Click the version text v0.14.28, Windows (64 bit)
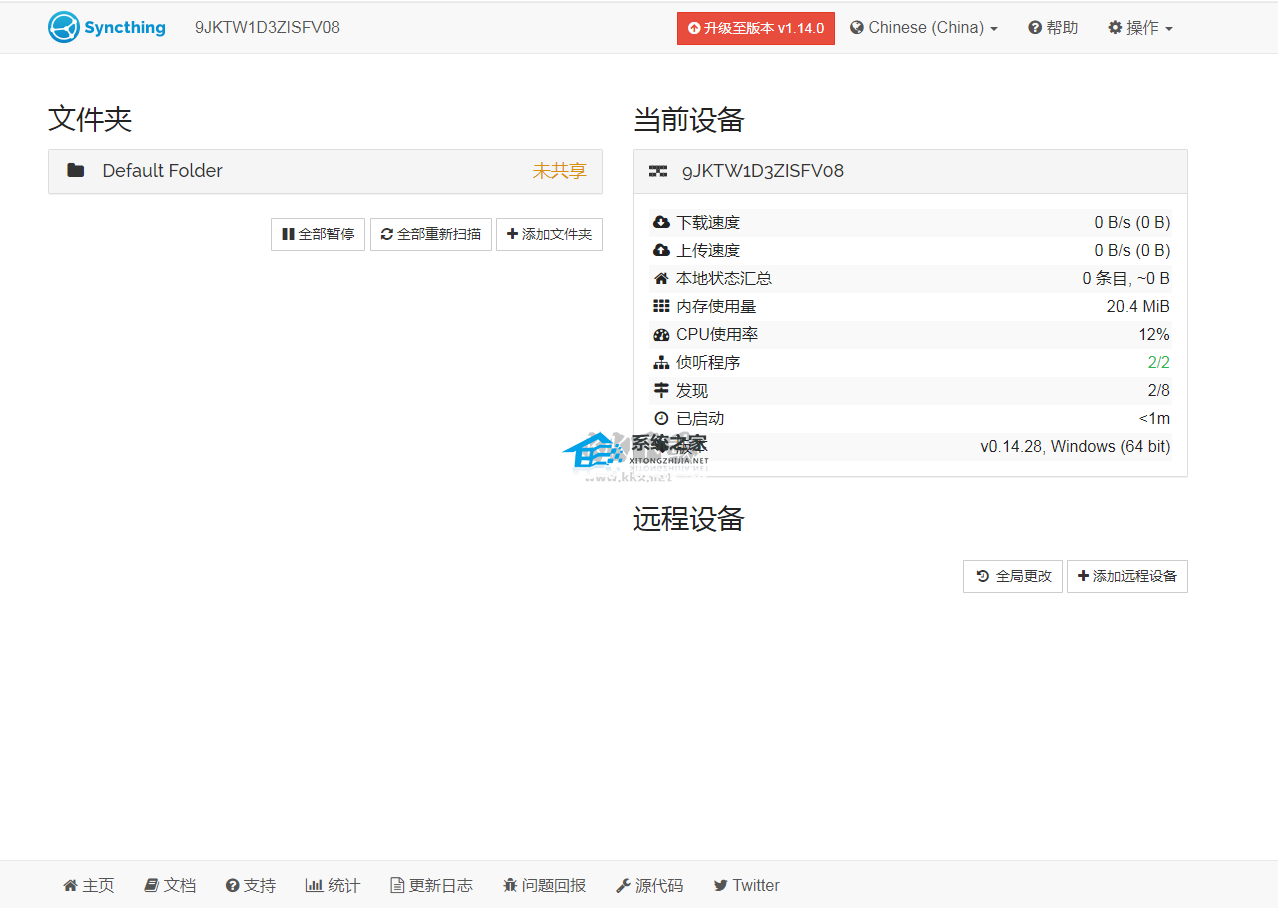 click(1075, 446)
